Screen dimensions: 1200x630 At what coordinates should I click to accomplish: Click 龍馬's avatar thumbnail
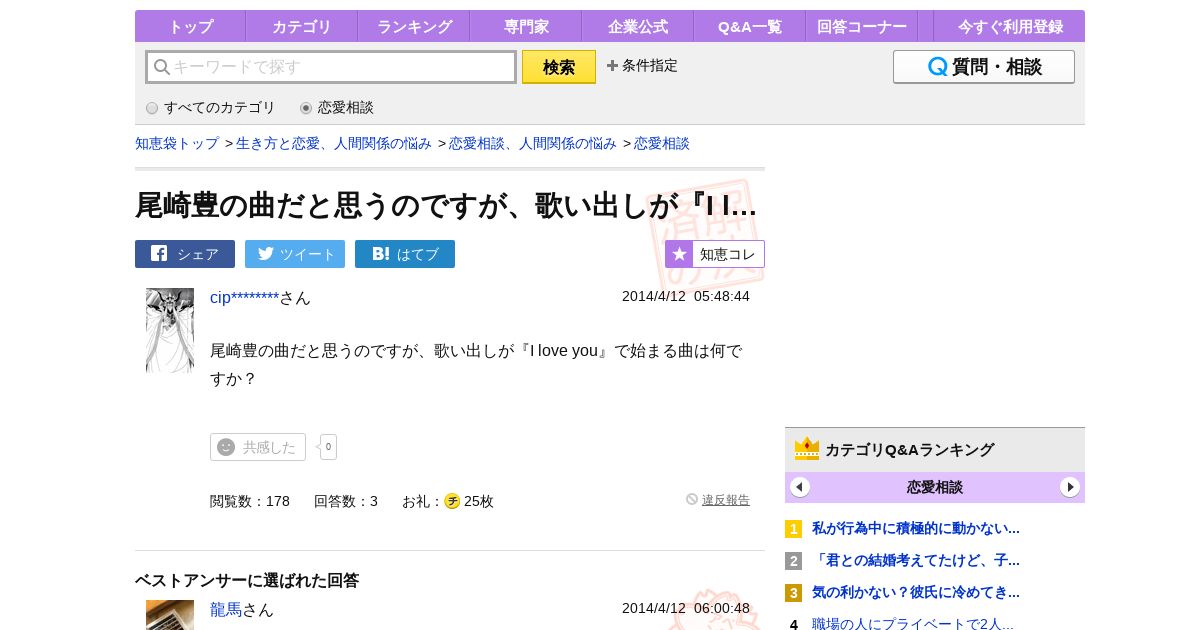(x=170, y=615)
